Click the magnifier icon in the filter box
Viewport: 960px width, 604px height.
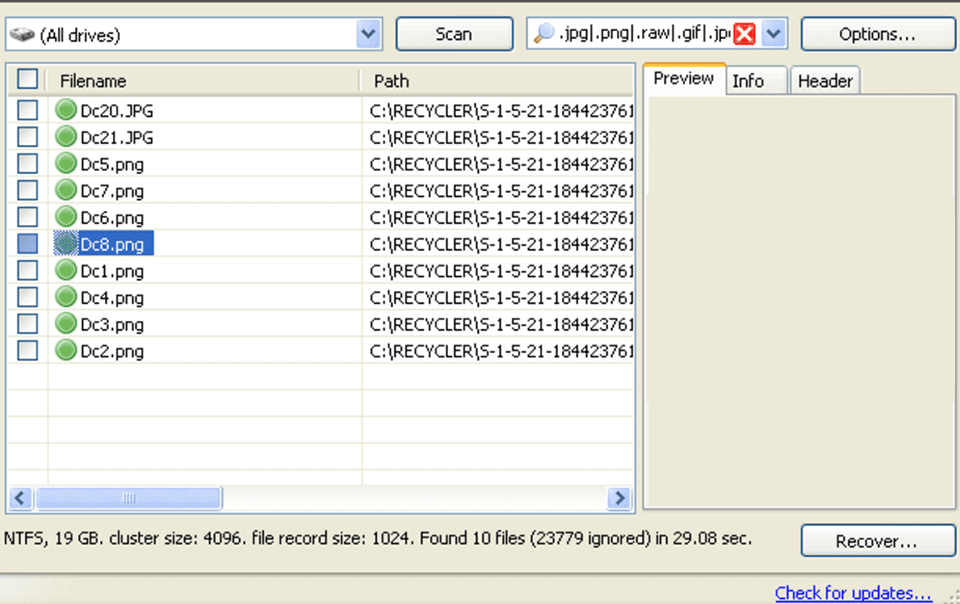(x=541, y=33)
